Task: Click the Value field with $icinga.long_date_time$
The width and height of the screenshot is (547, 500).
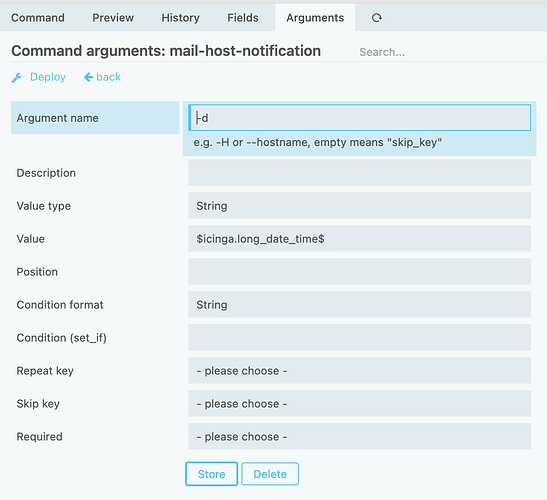Action: tap(359, 239)
